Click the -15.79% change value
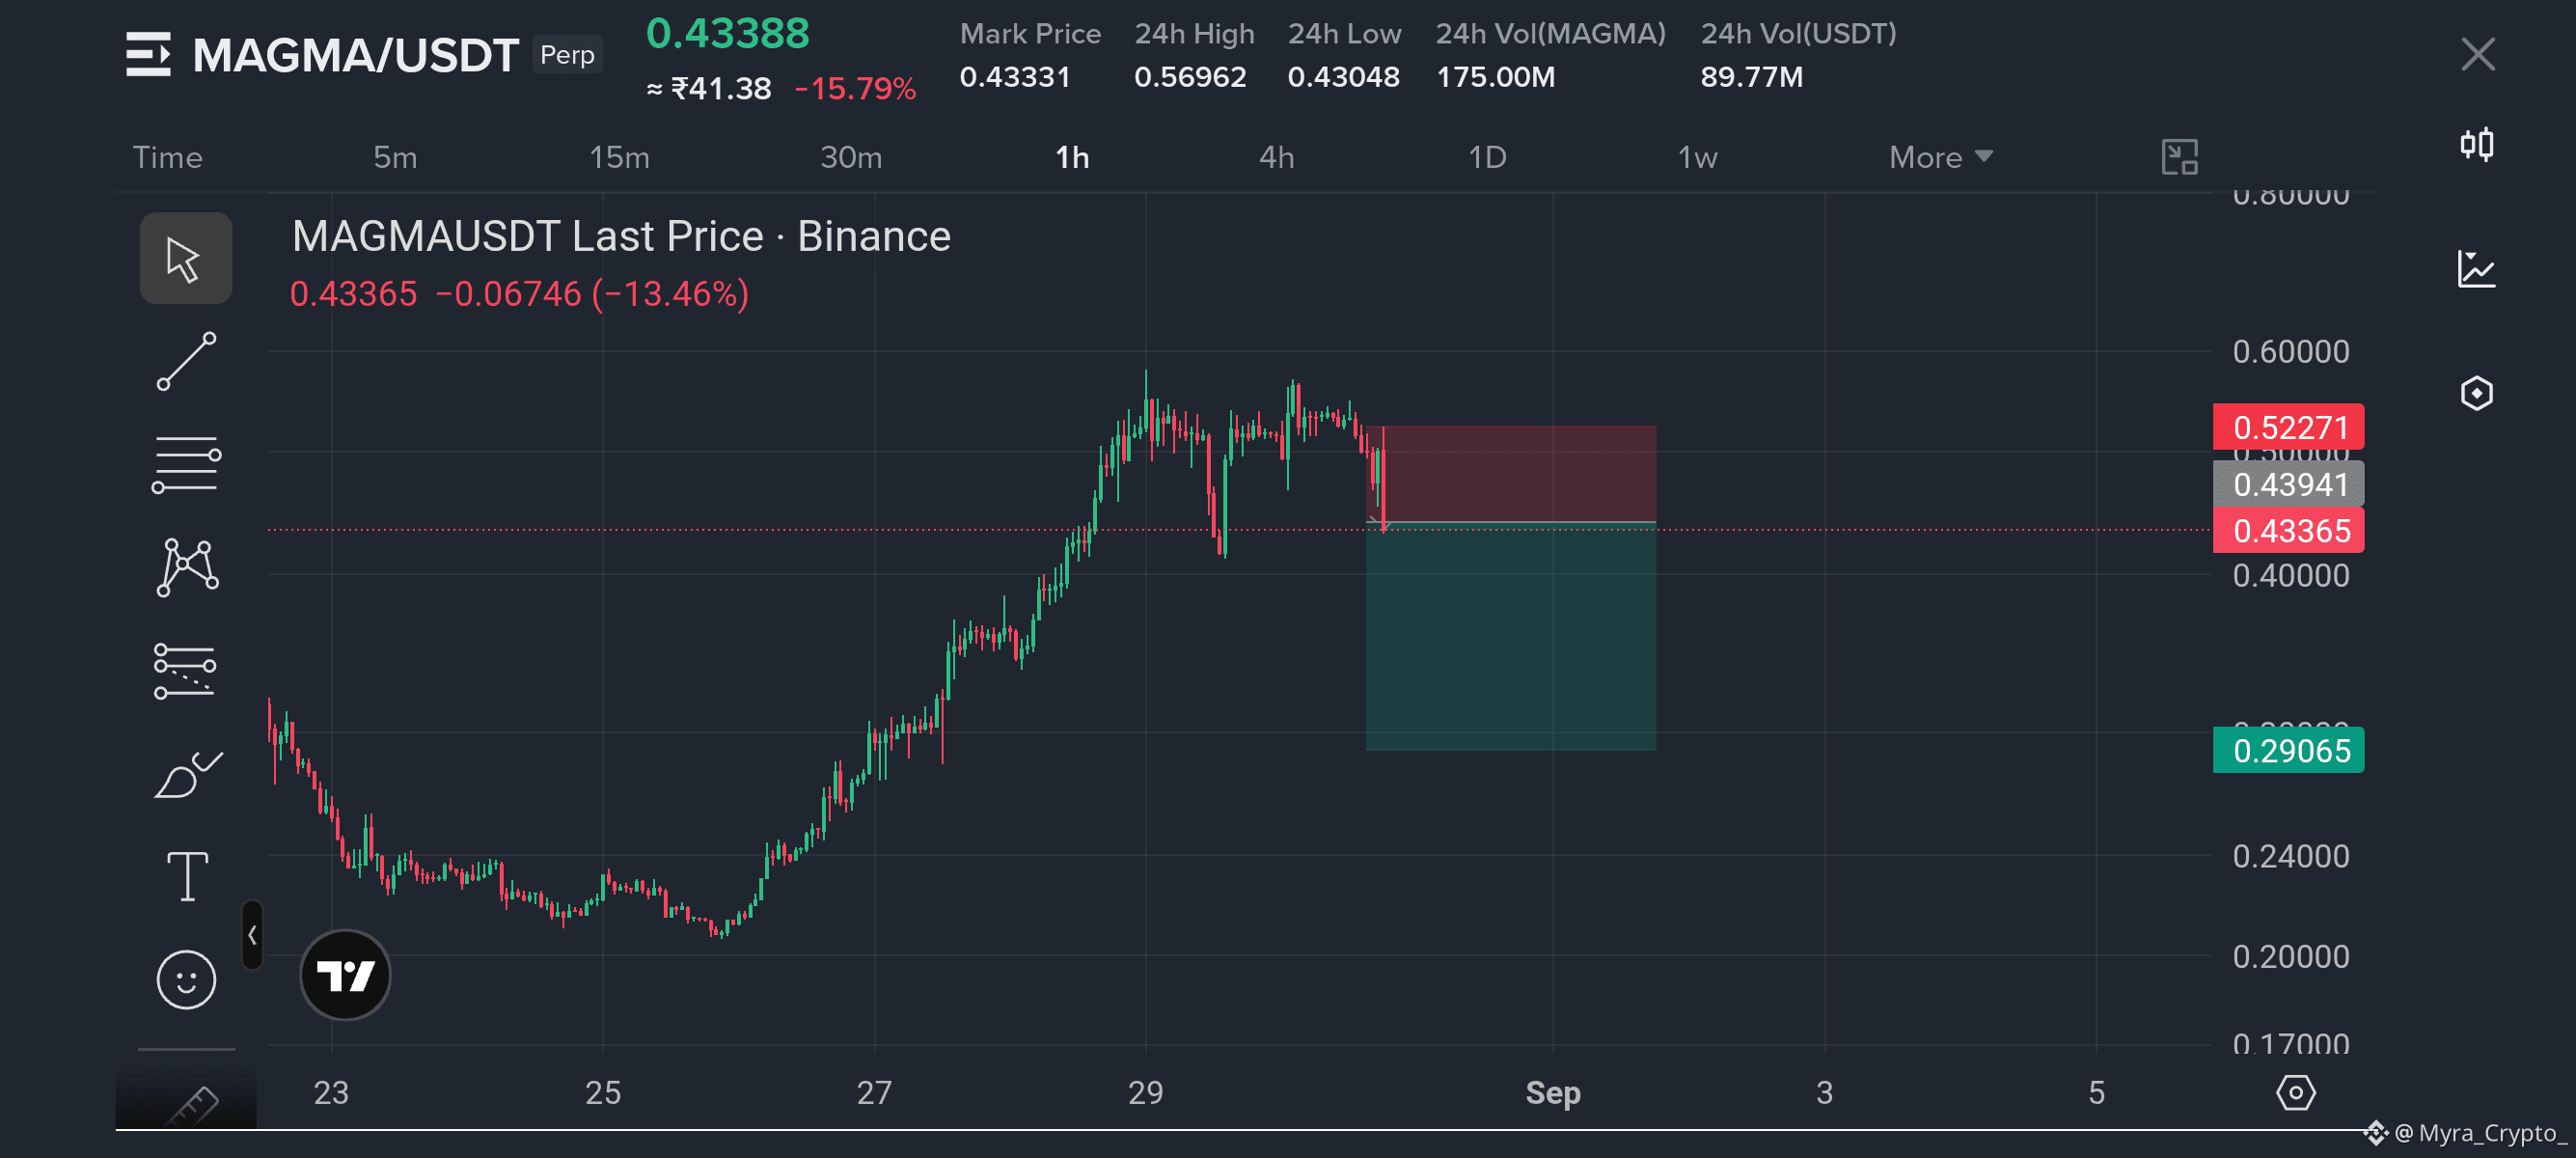The height and width of the screenshot is (1158, 2576). click(x=855, y=89)
